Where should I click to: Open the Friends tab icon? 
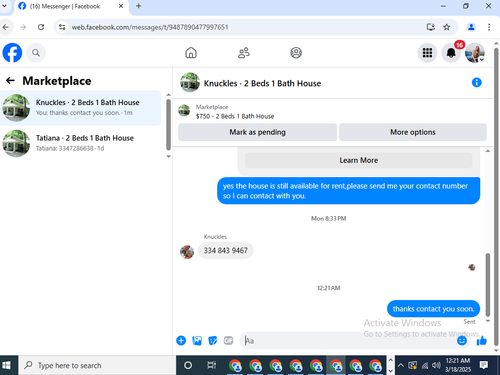click(x=244, y=53)
